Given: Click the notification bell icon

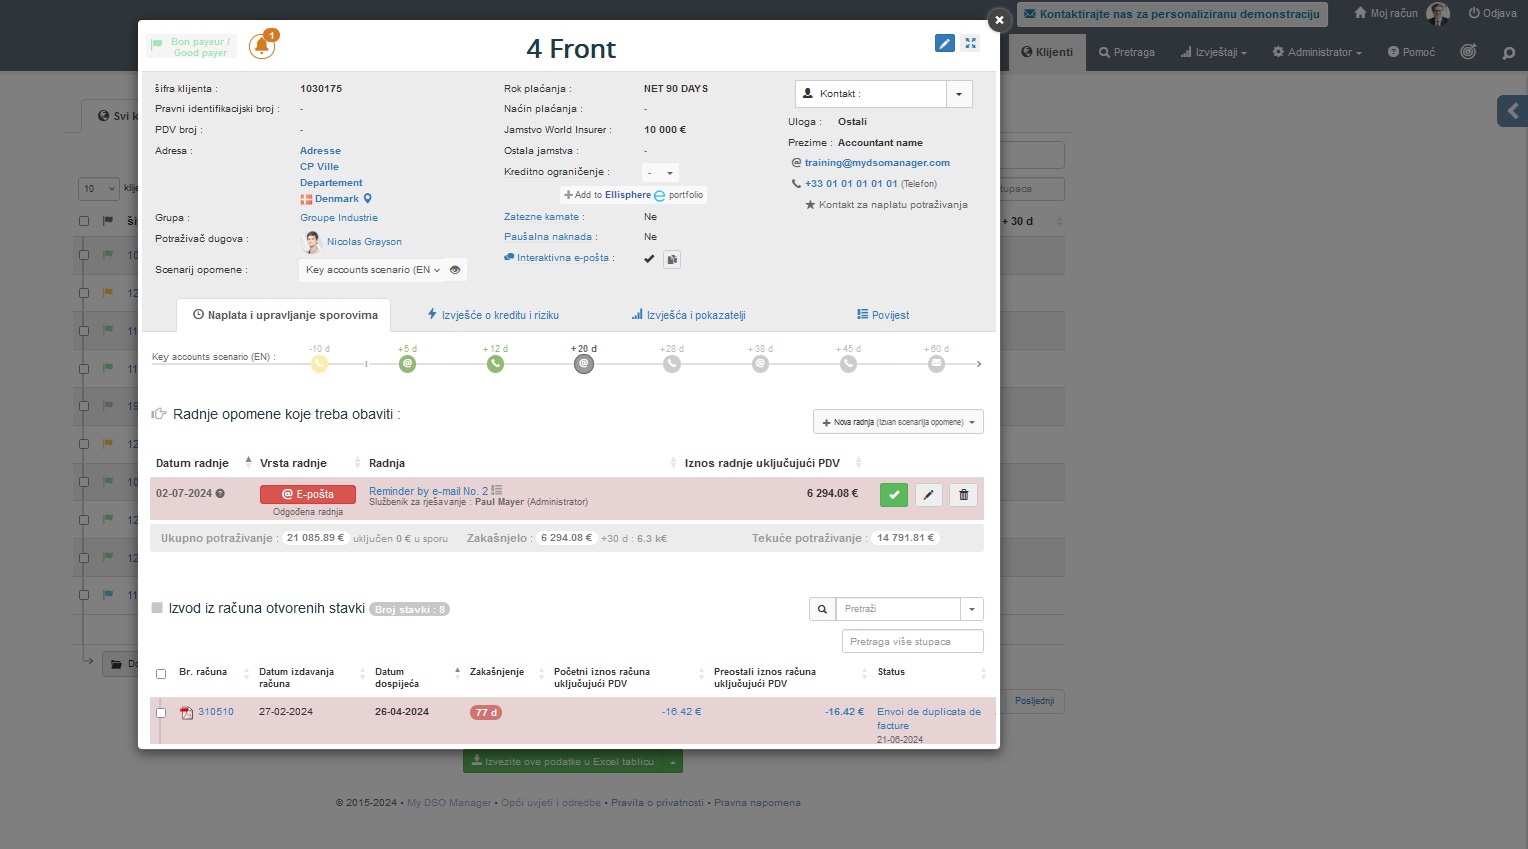Looking at the screenshot, I should pos(262,46).
